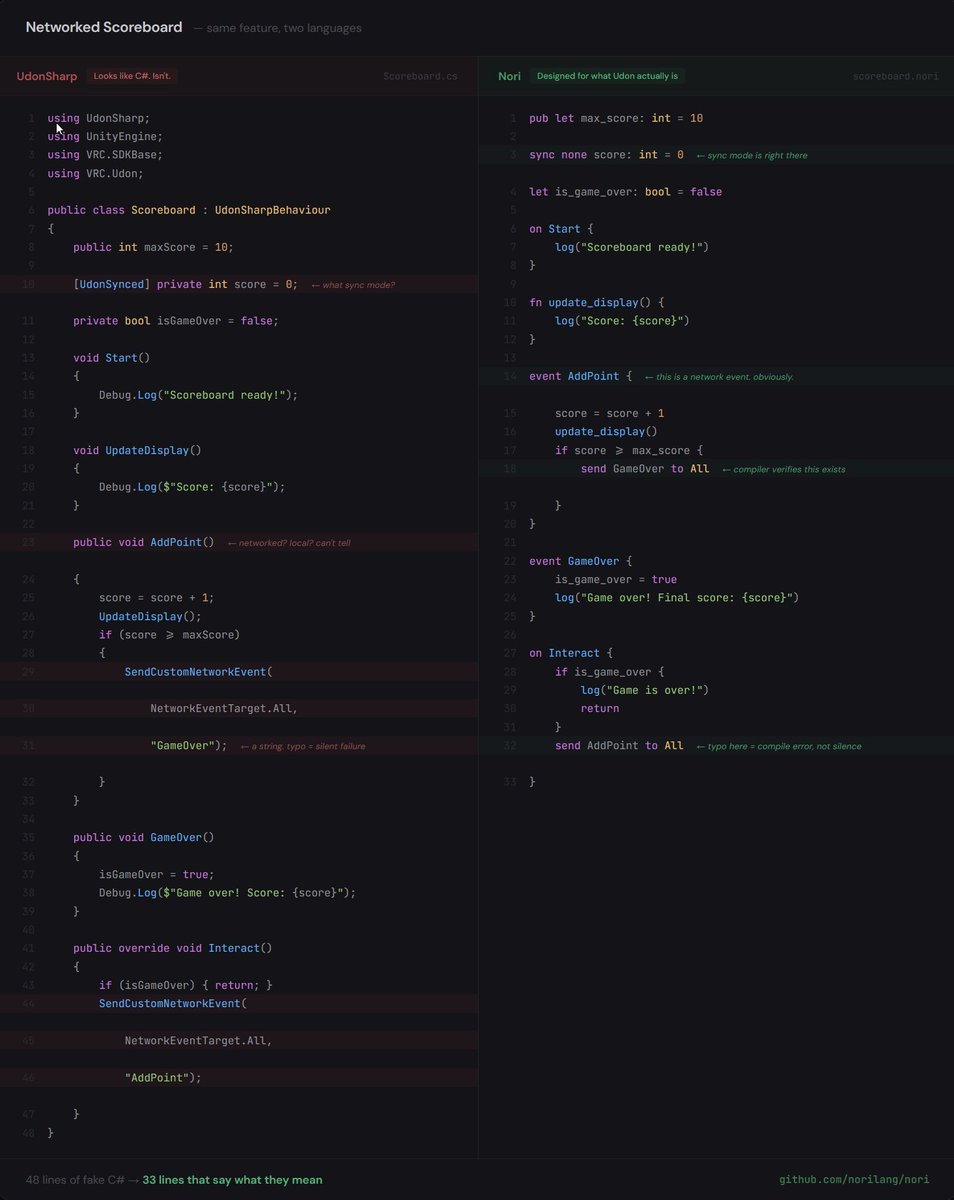Click the log("Scoreboard ready!") line in Nori
This screenshot has width=954, height=1200.
pos(632,247)
